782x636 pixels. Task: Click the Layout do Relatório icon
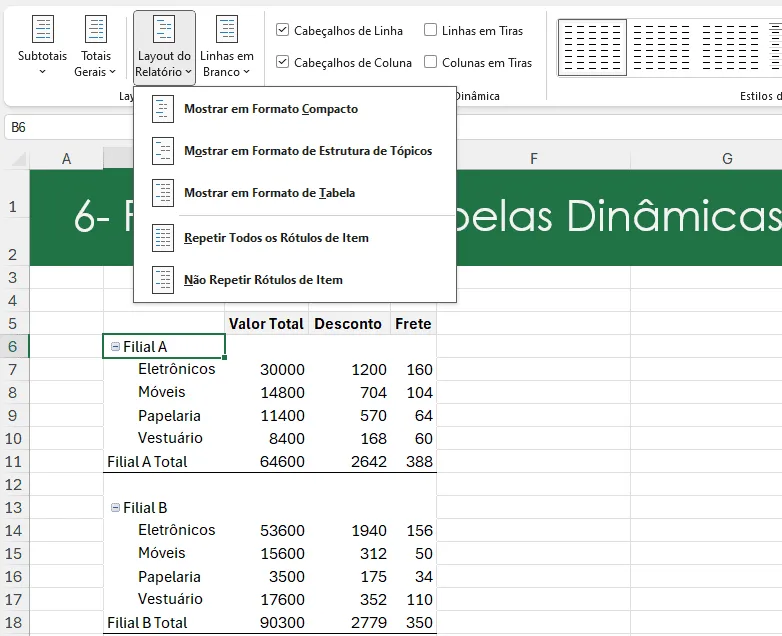[x=164, y=29]
